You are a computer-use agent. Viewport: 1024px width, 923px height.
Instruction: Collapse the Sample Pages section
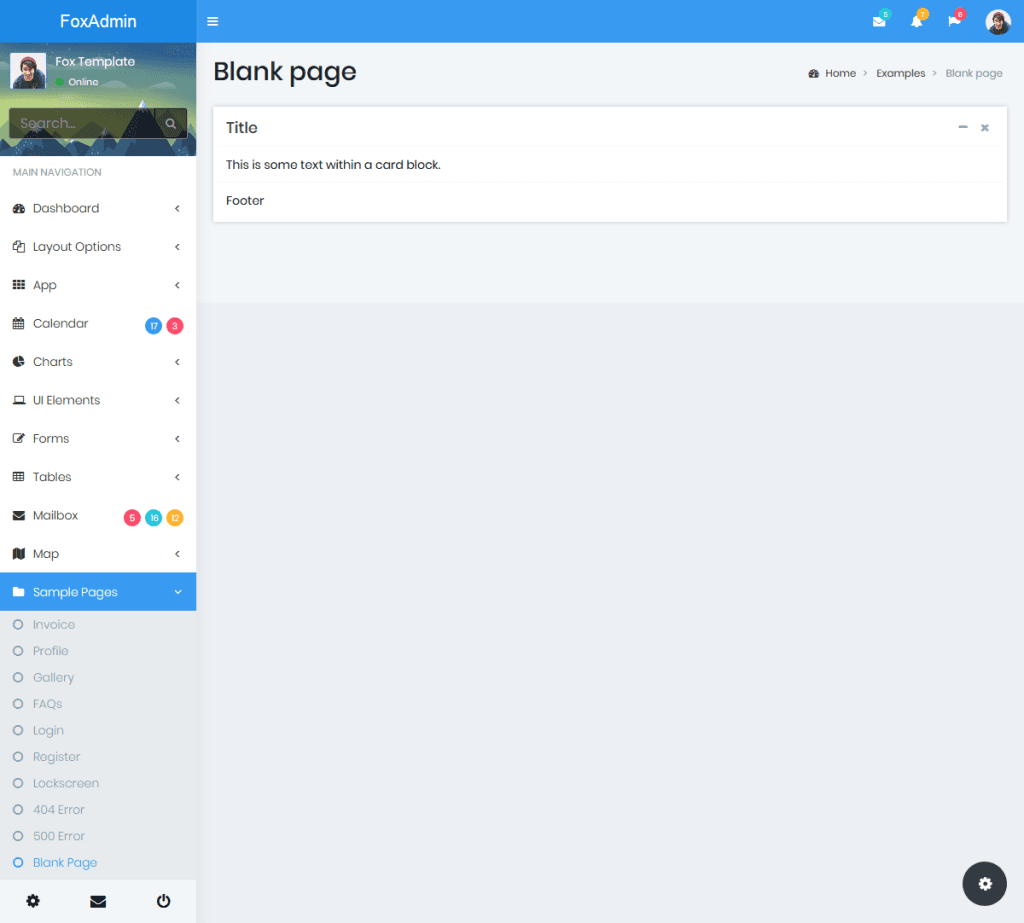[75, 591]
